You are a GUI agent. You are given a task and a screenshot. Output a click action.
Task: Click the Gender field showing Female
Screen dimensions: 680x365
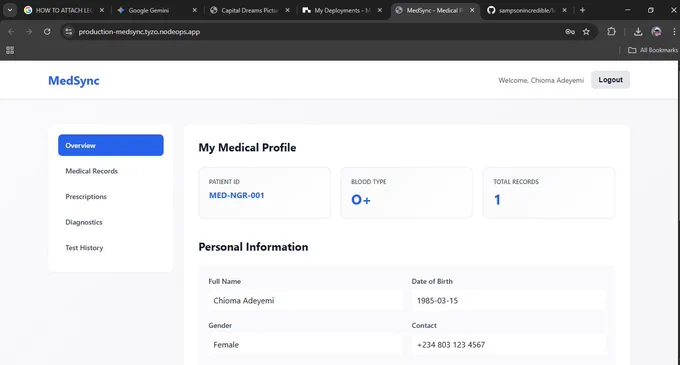(305, 345)
